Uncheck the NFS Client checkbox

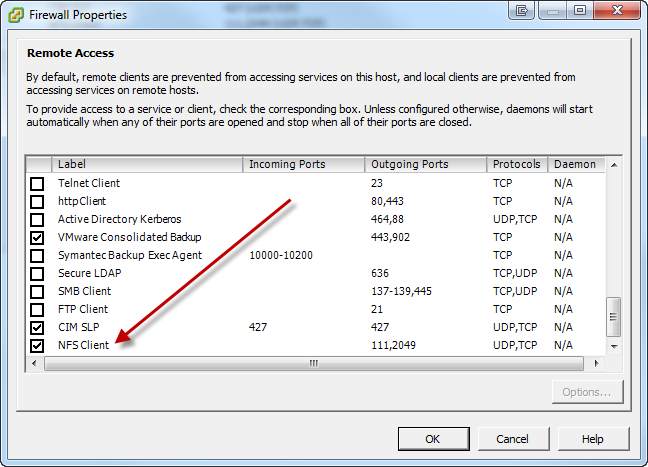click(x=37, y=345)
